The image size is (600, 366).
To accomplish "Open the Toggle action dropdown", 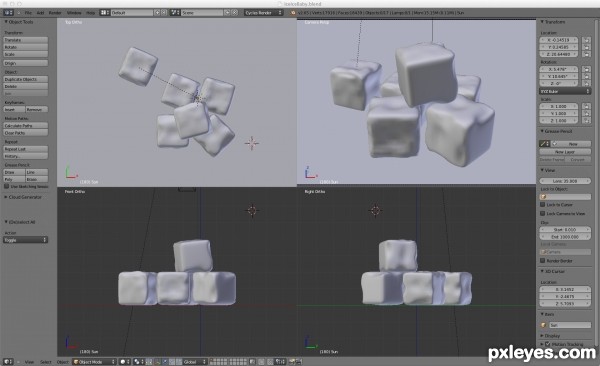I will pyautogui.click(x=26, y=240).
